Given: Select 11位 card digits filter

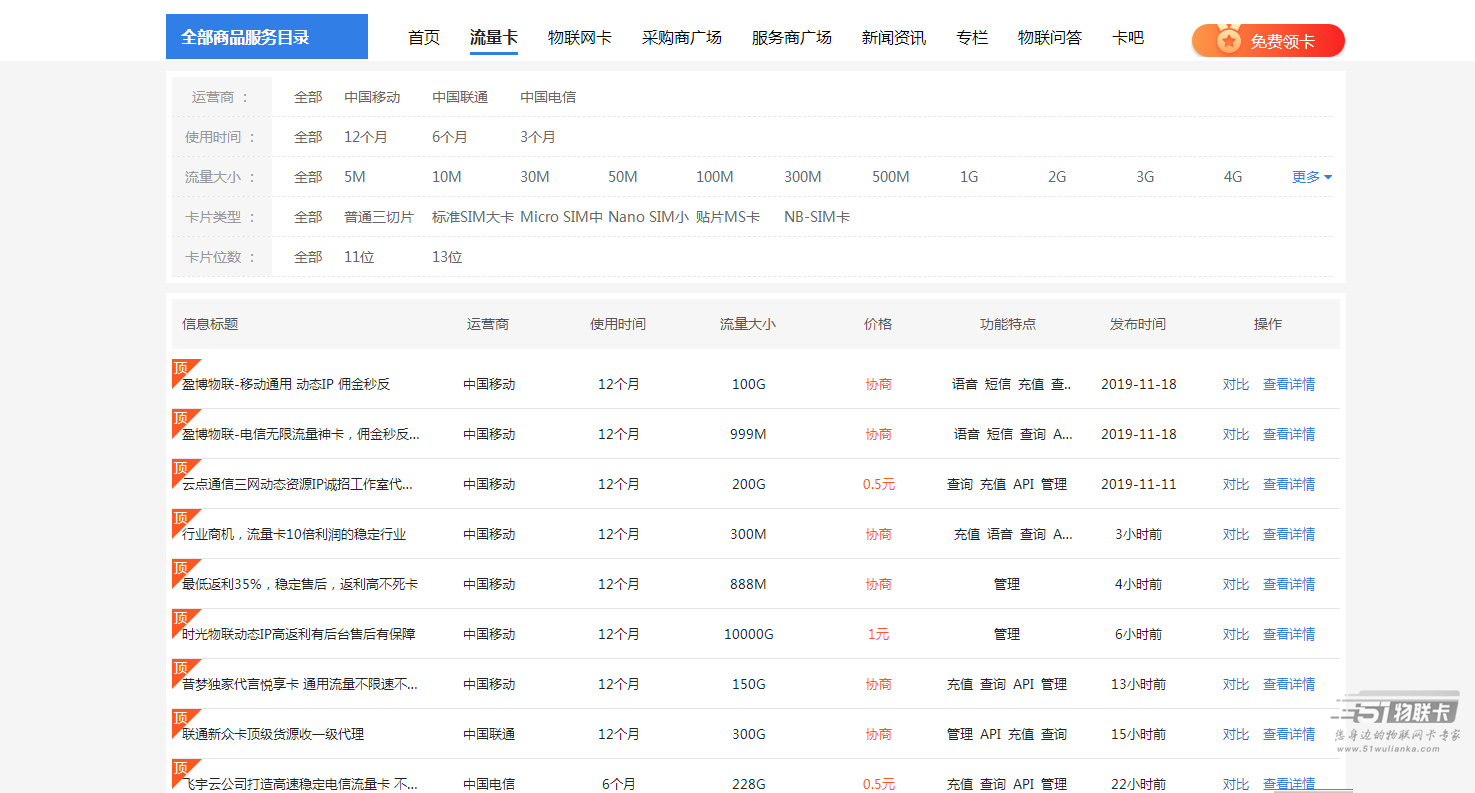Looking at the screenshot, I should [x=359, y=257].
